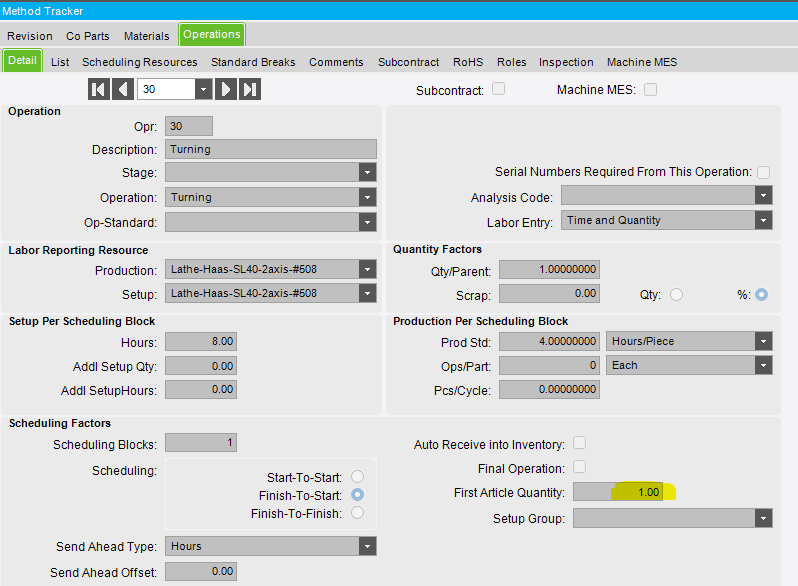
Task: Open the Ops/Part Each dropdown
Action: point(763,365)
